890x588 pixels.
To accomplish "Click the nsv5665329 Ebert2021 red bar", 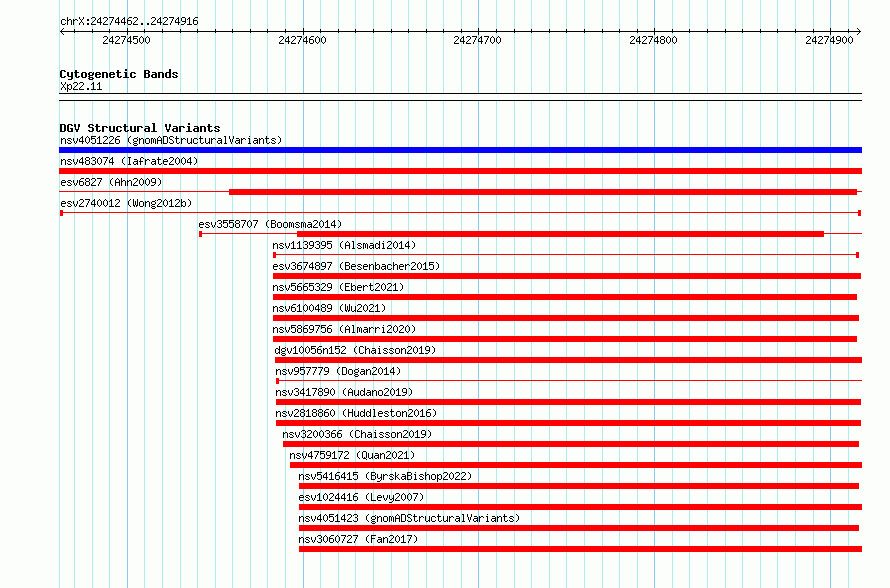I will (565, 297).
